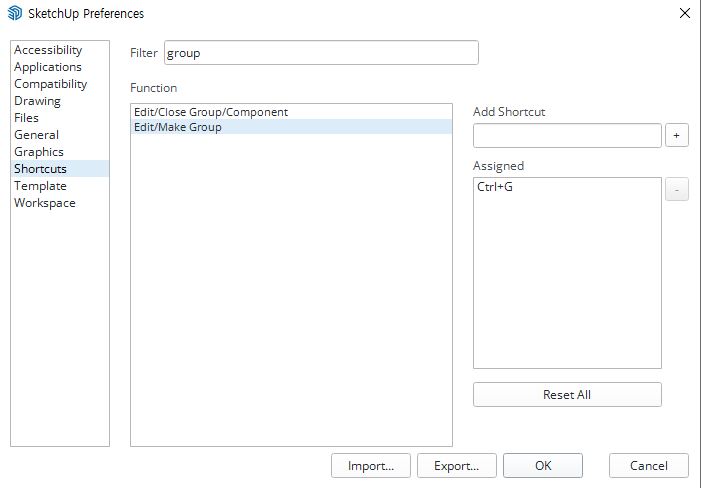Remove shortcut with the minus button

[676, 189]
